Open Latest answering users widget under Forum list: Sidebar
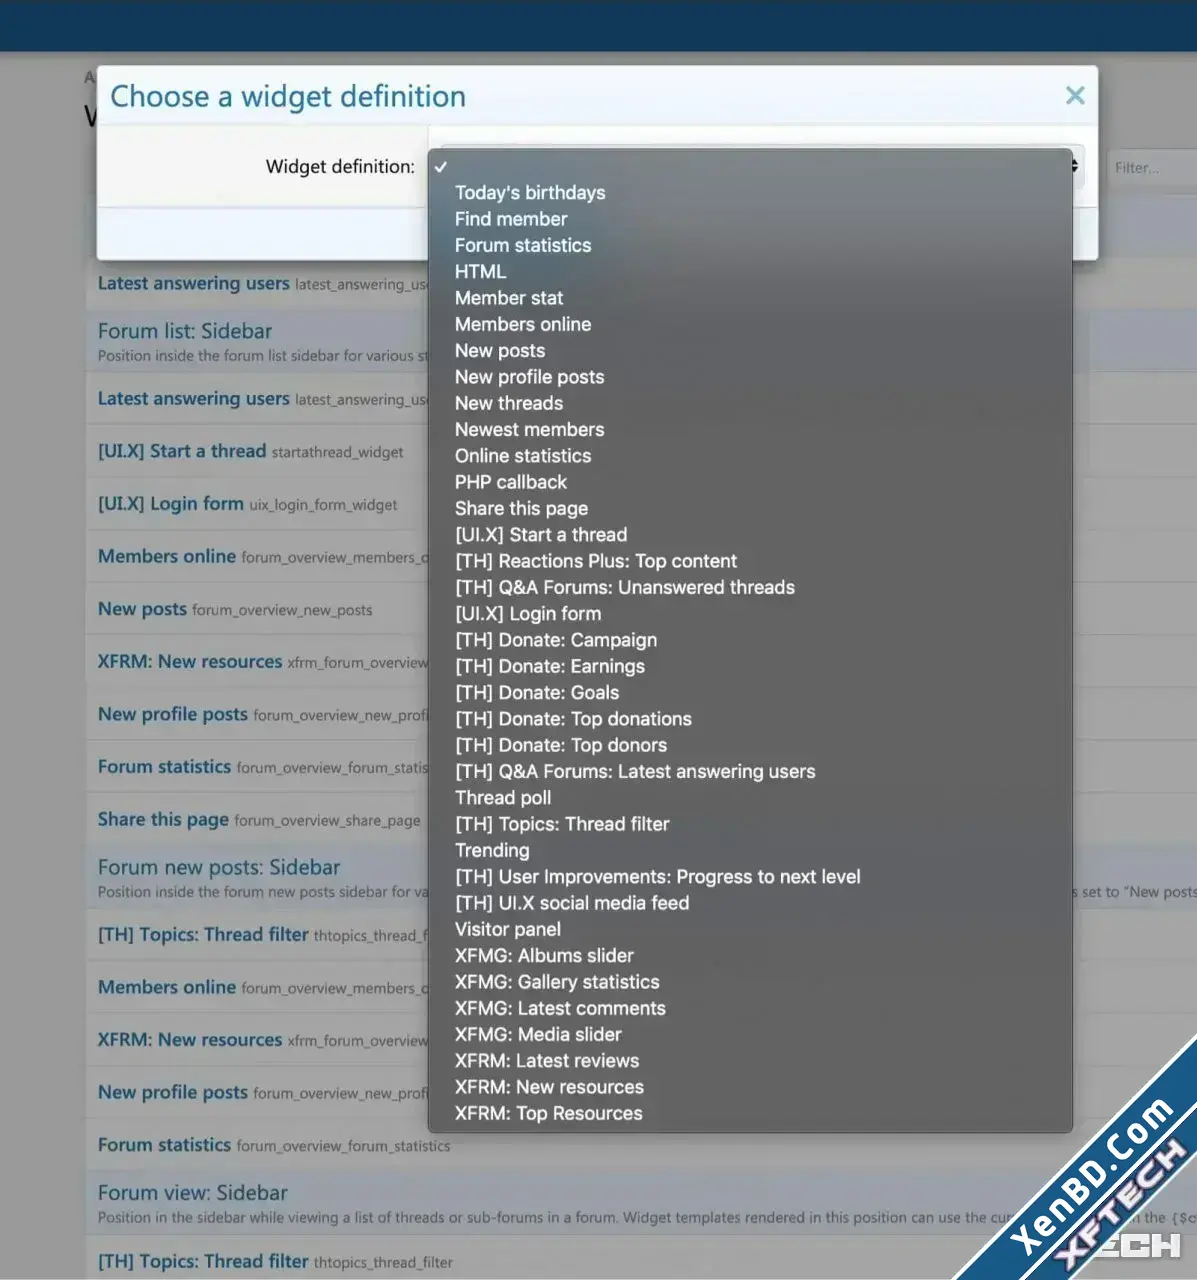This screenshot has width=1197, height=1280. (x=193, y=399)
